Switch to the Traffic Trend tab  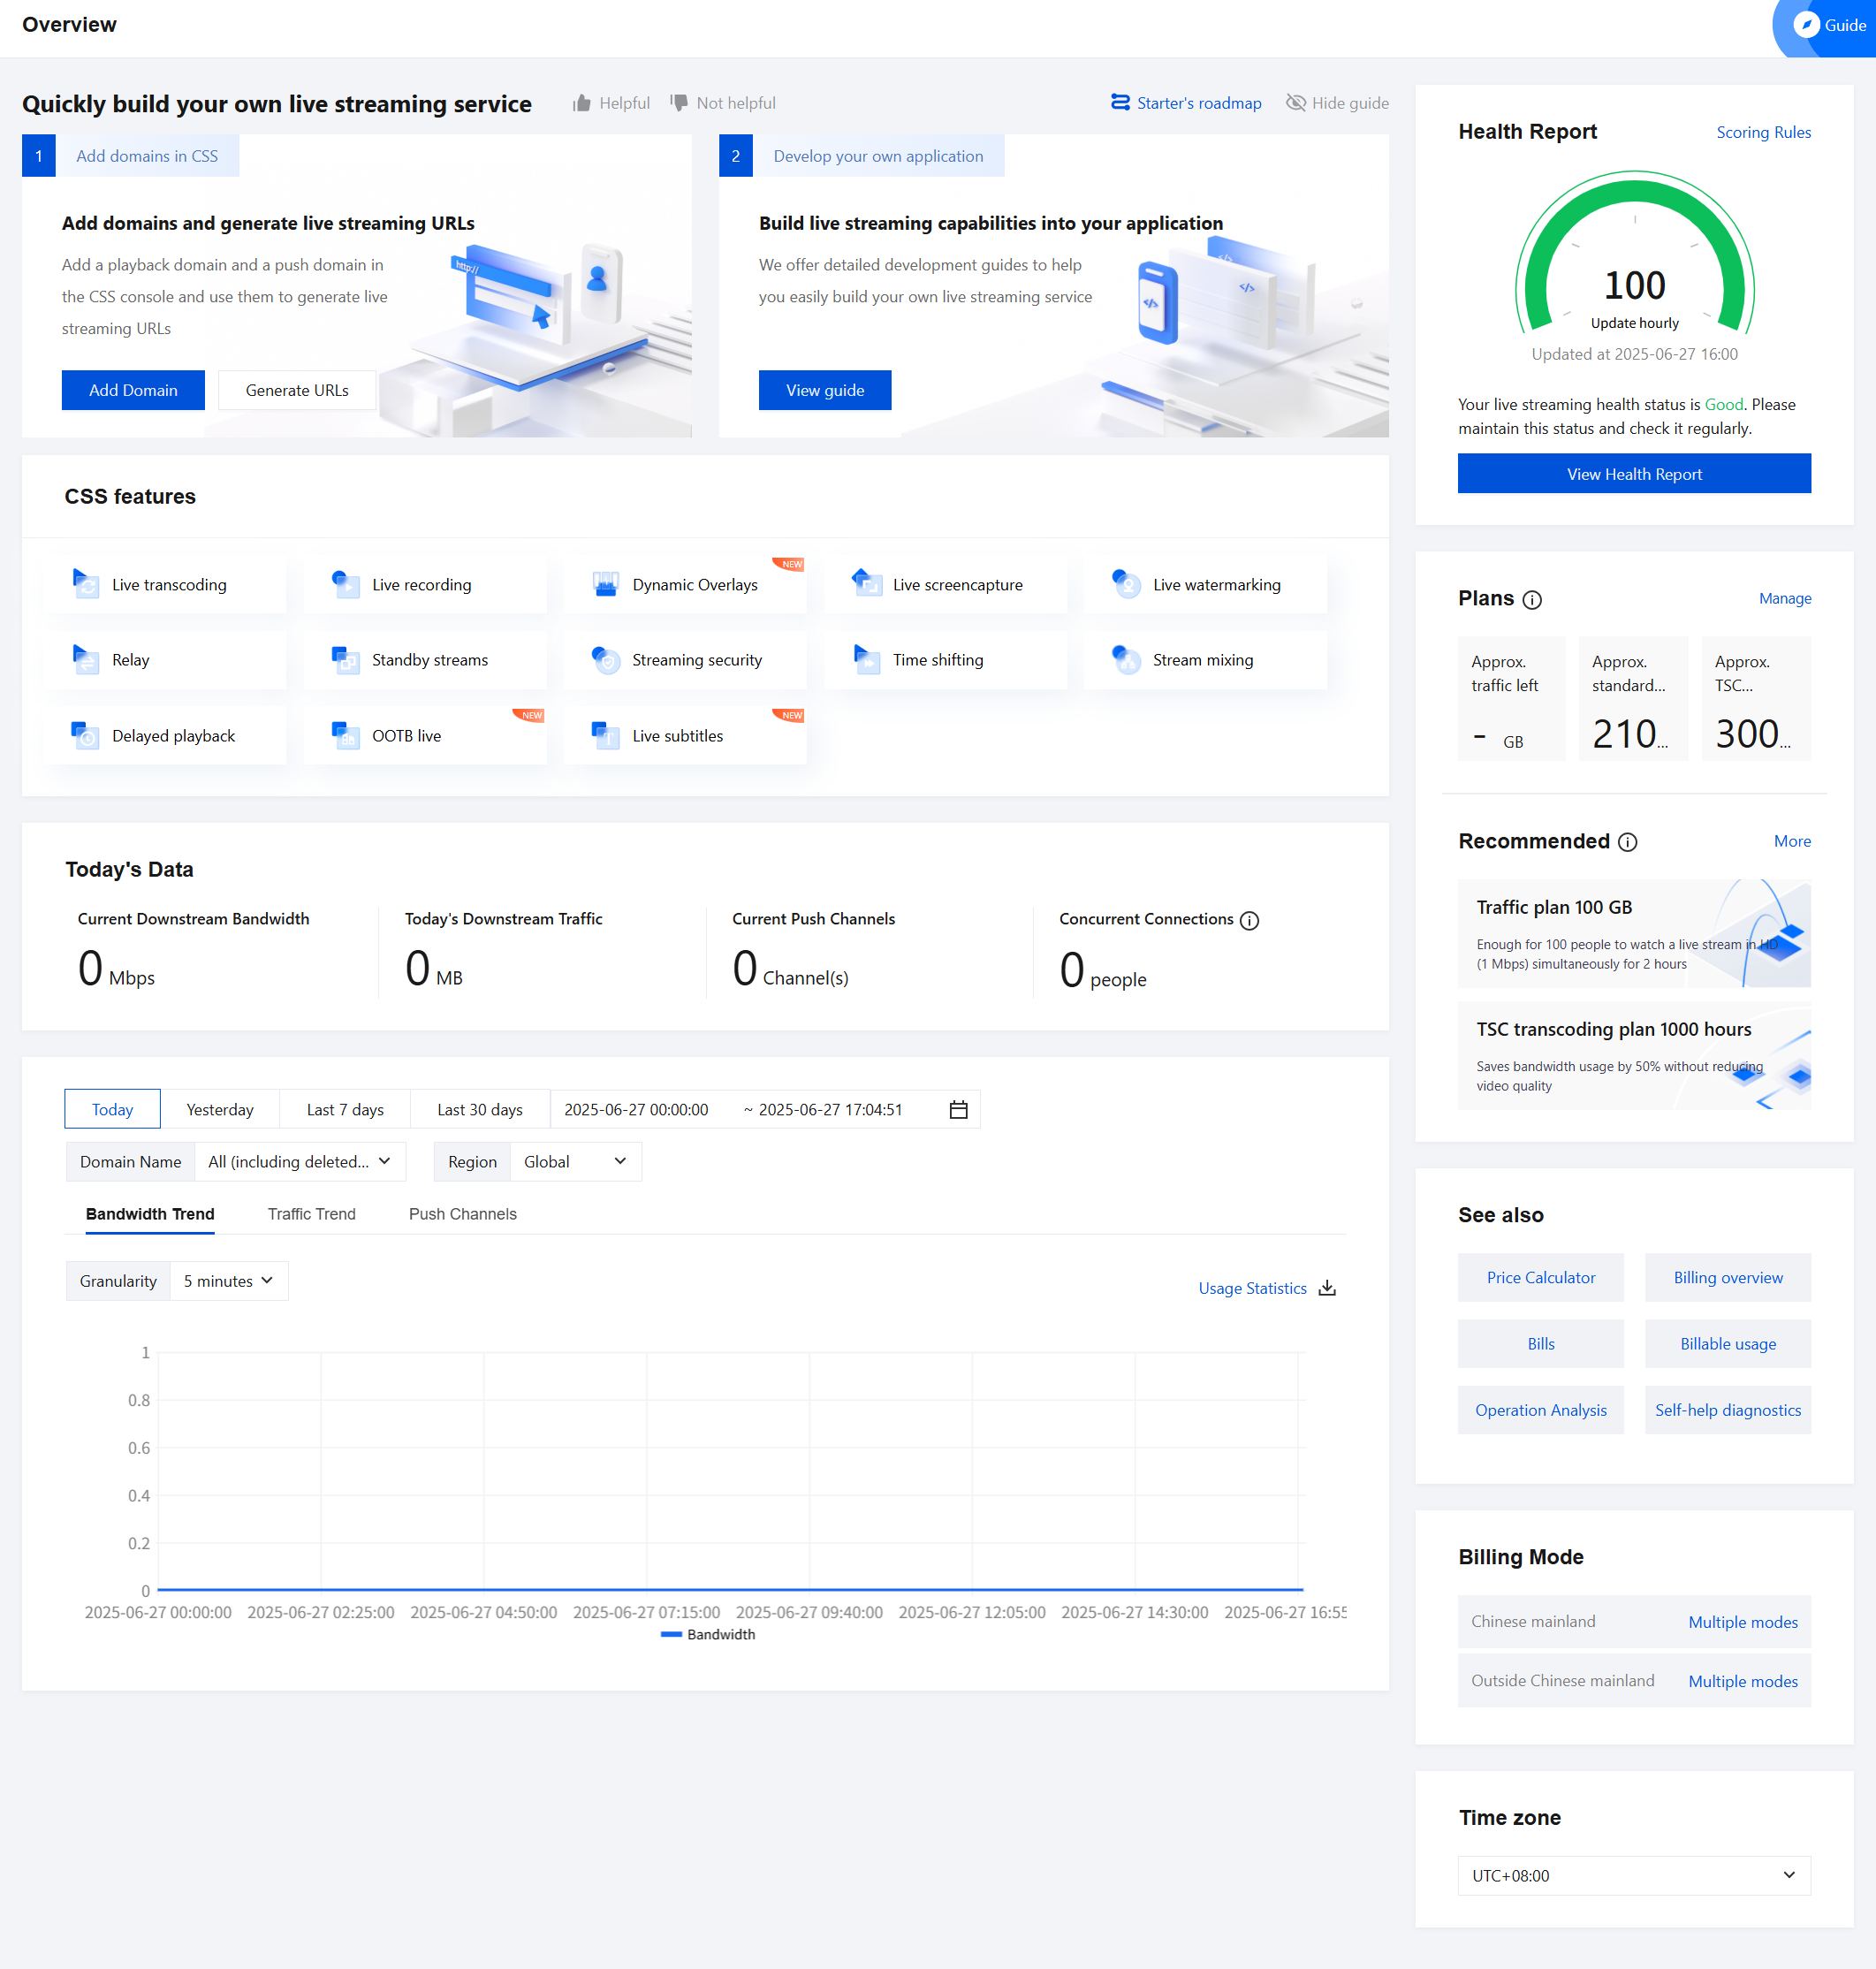[x=311, y=1214]
